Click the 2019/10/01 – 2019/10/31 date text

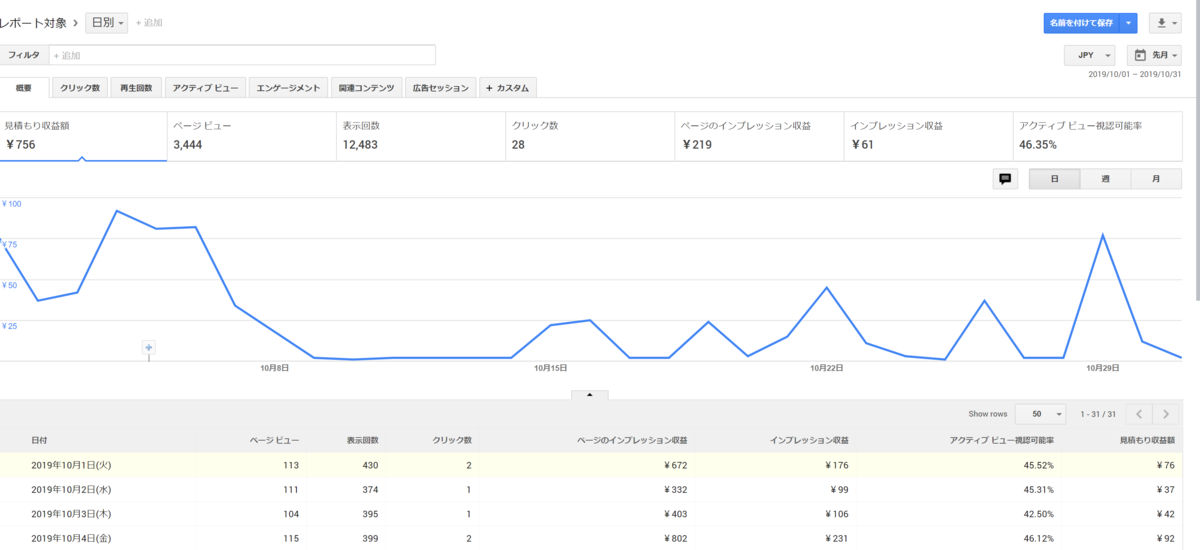point(1135,75)
